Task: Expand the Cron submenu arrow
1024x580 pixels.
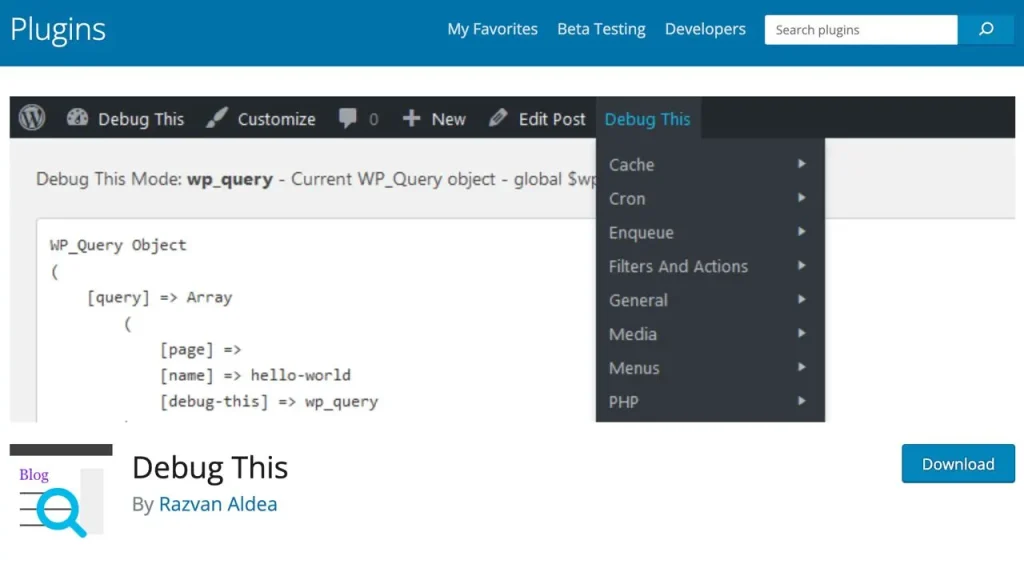Action: pyautogui.click(x=802, y=198)
